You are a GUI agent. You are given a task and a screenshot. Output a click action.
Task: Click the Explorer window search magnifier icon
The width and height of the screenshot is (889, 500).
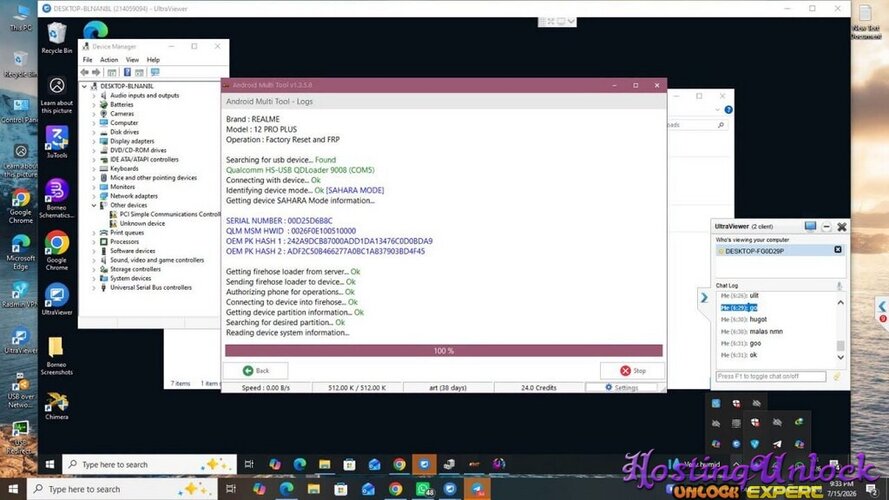[721, 125]
